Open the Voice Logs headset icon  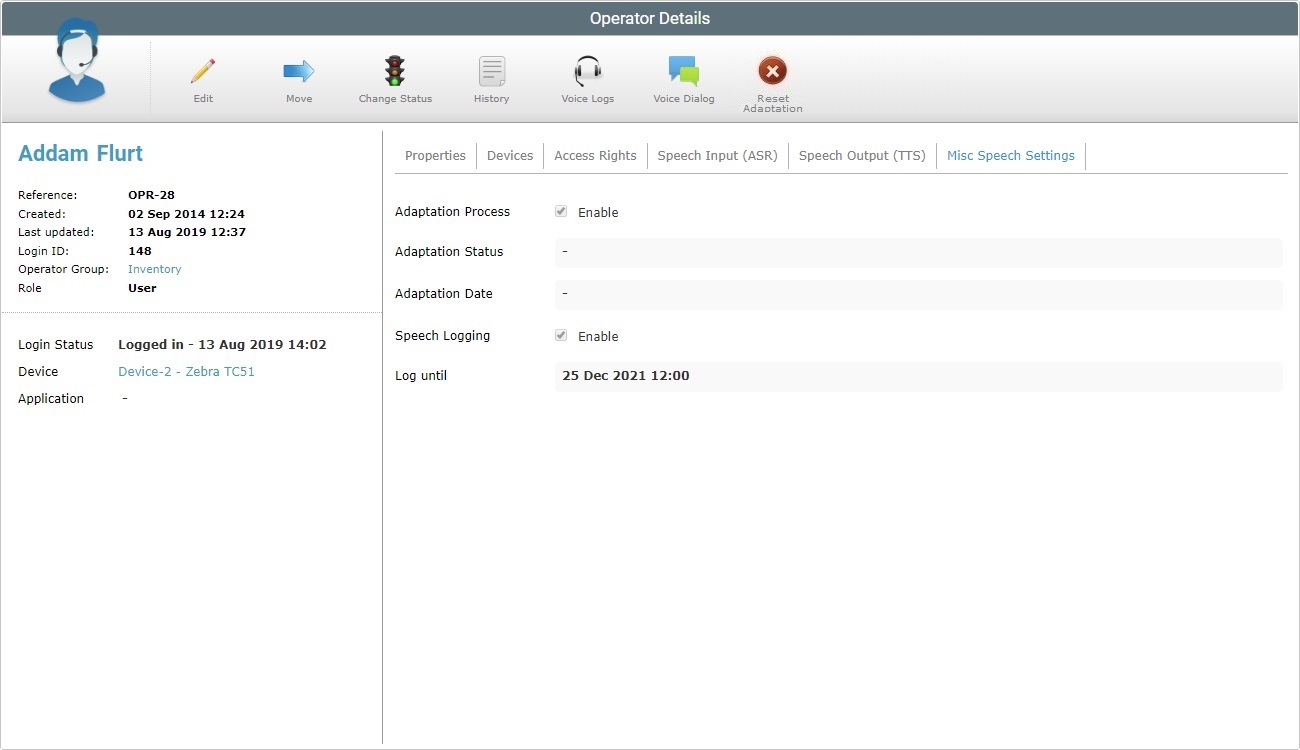pyautogui.click(x=587, y=72)
